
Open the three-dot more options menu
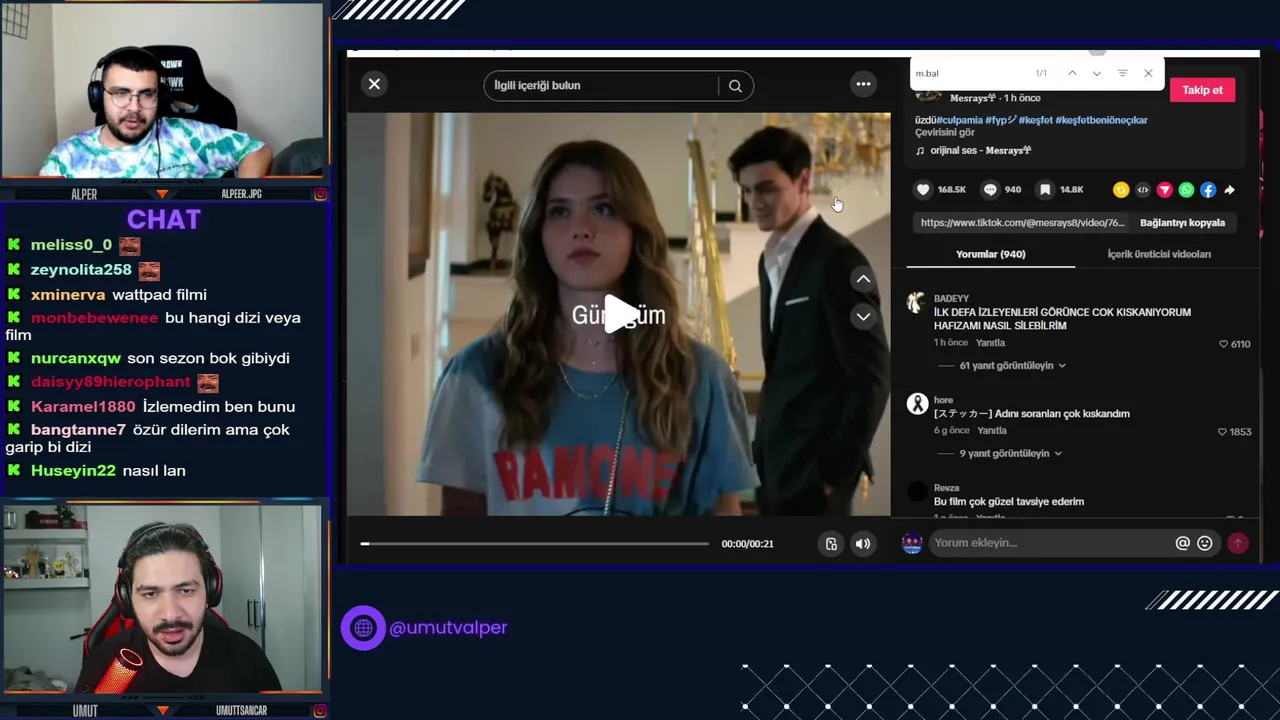coord(863,84)
